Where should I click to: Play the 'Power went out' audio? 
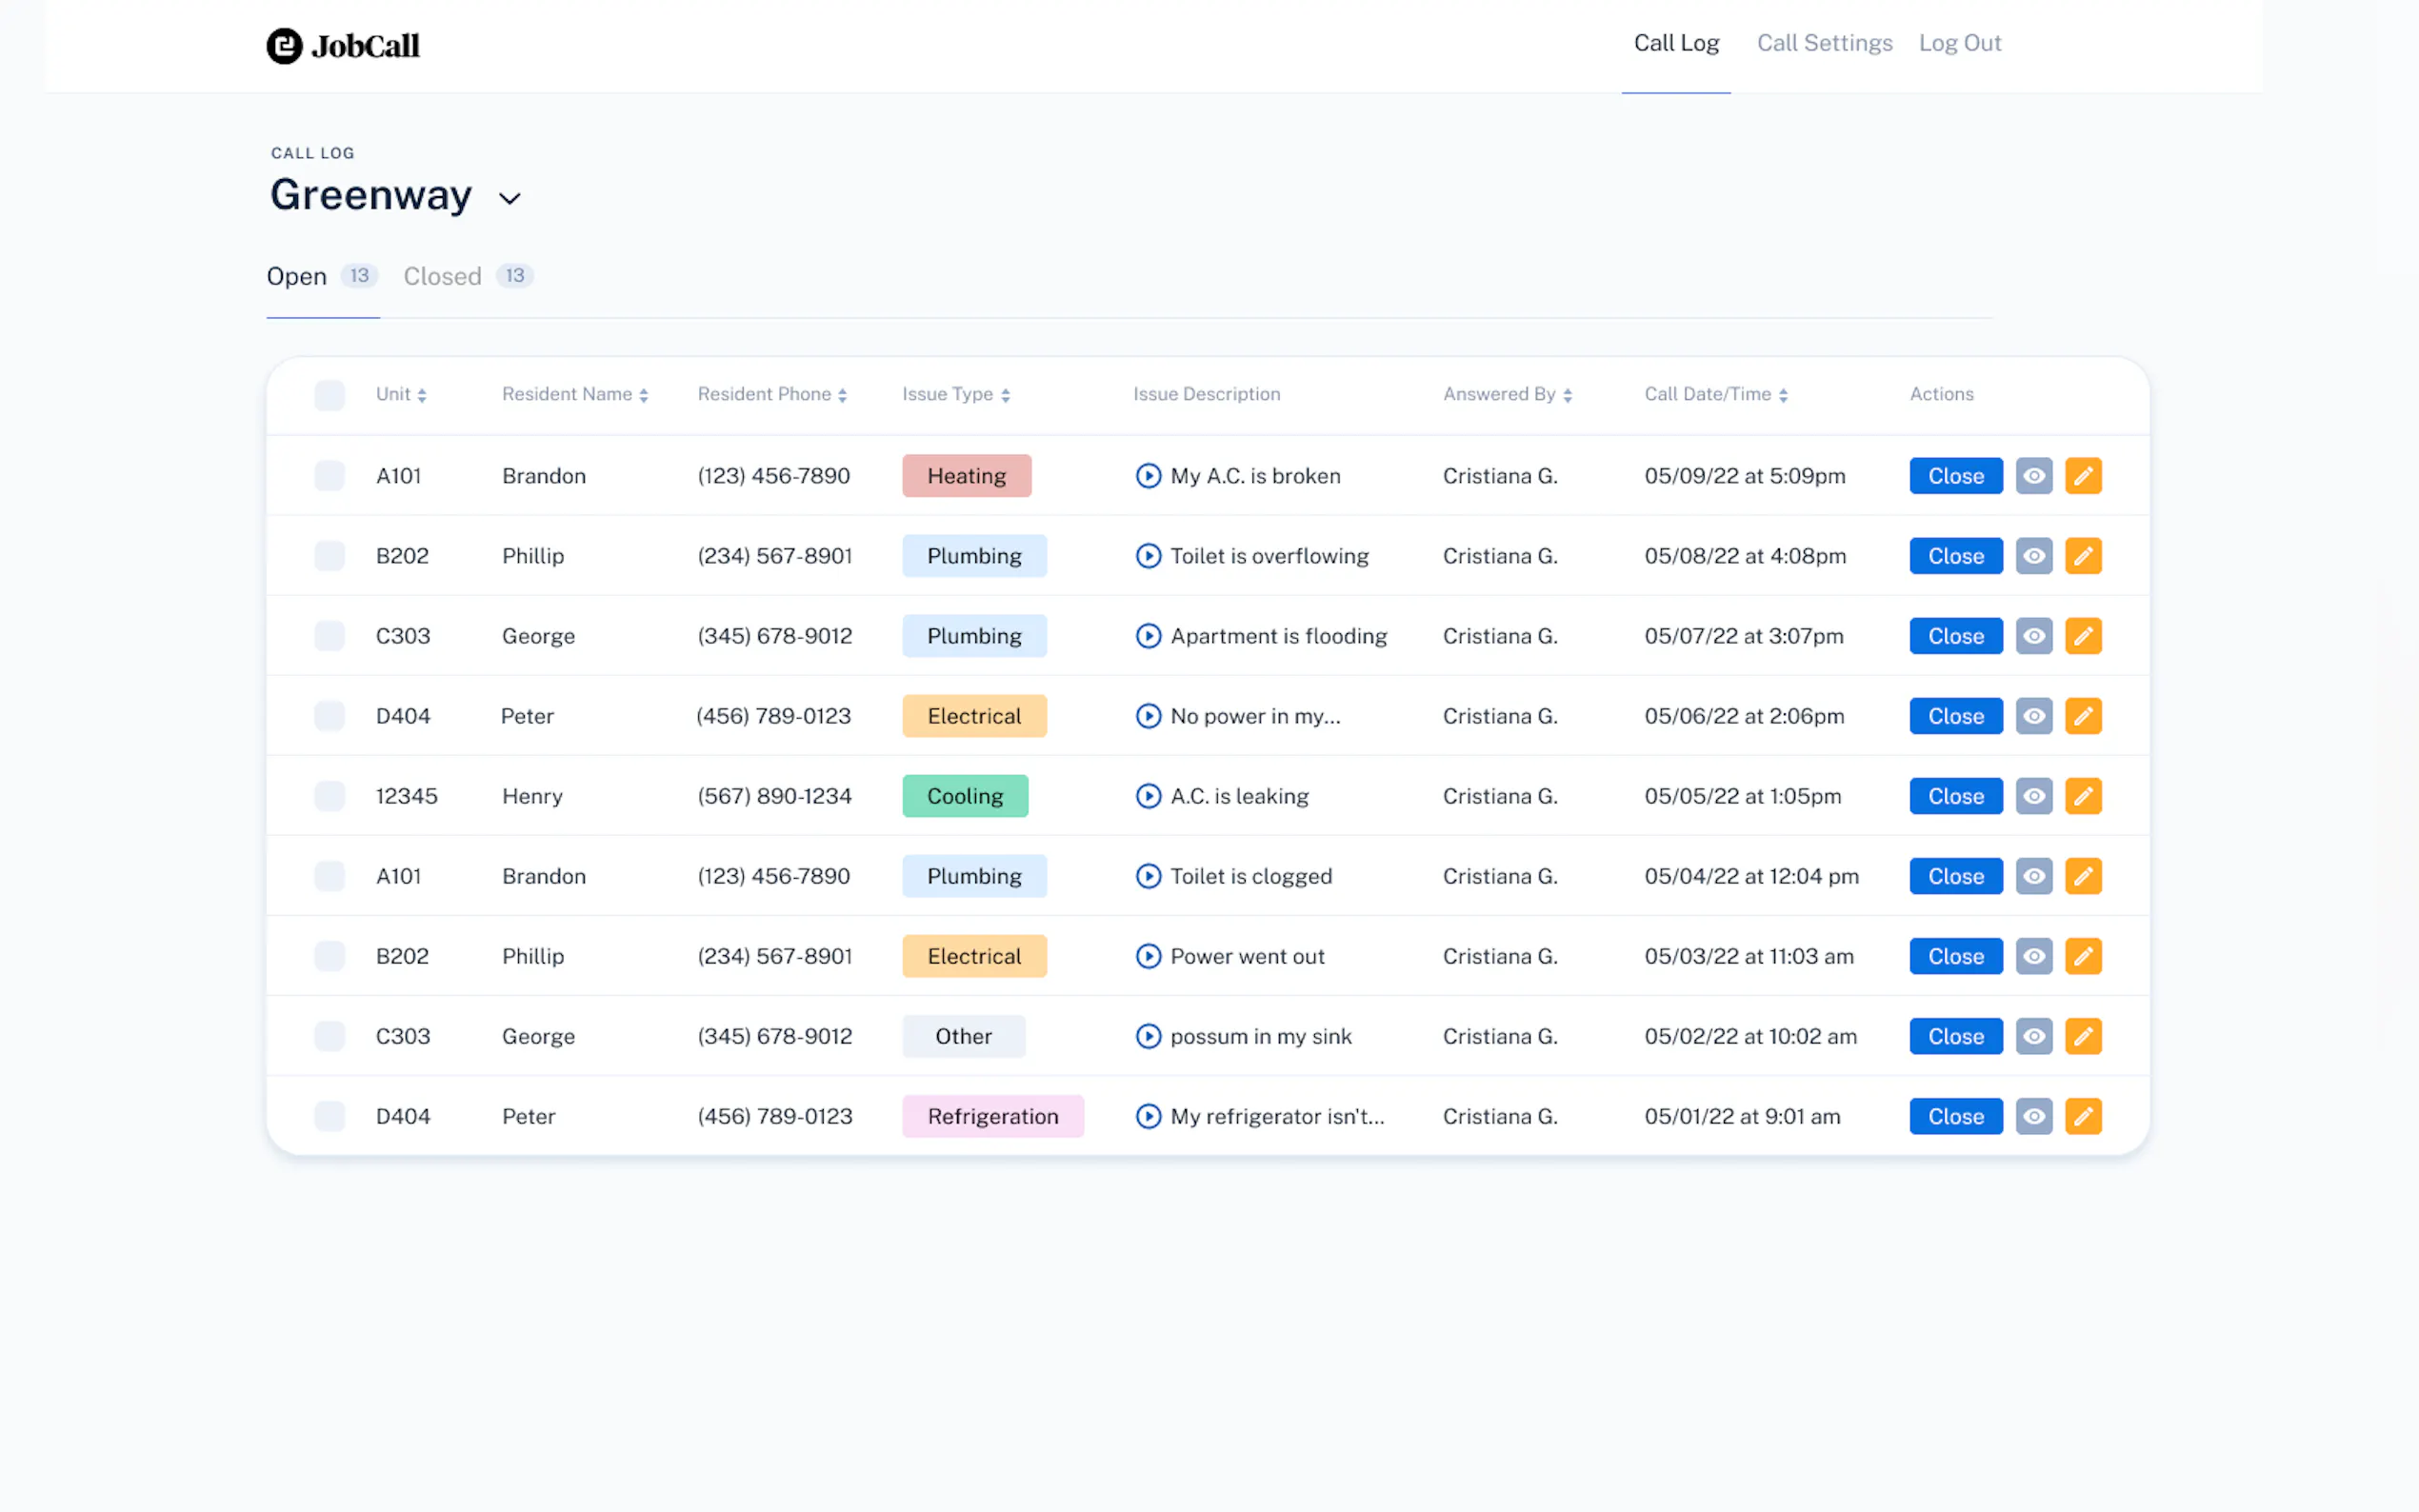(1148, 956)
